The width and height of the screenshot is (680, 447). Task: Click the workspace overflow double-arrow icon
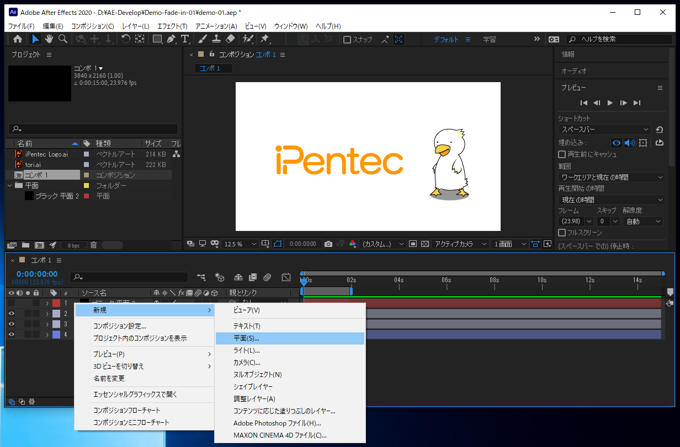click(x=537, y=39)
